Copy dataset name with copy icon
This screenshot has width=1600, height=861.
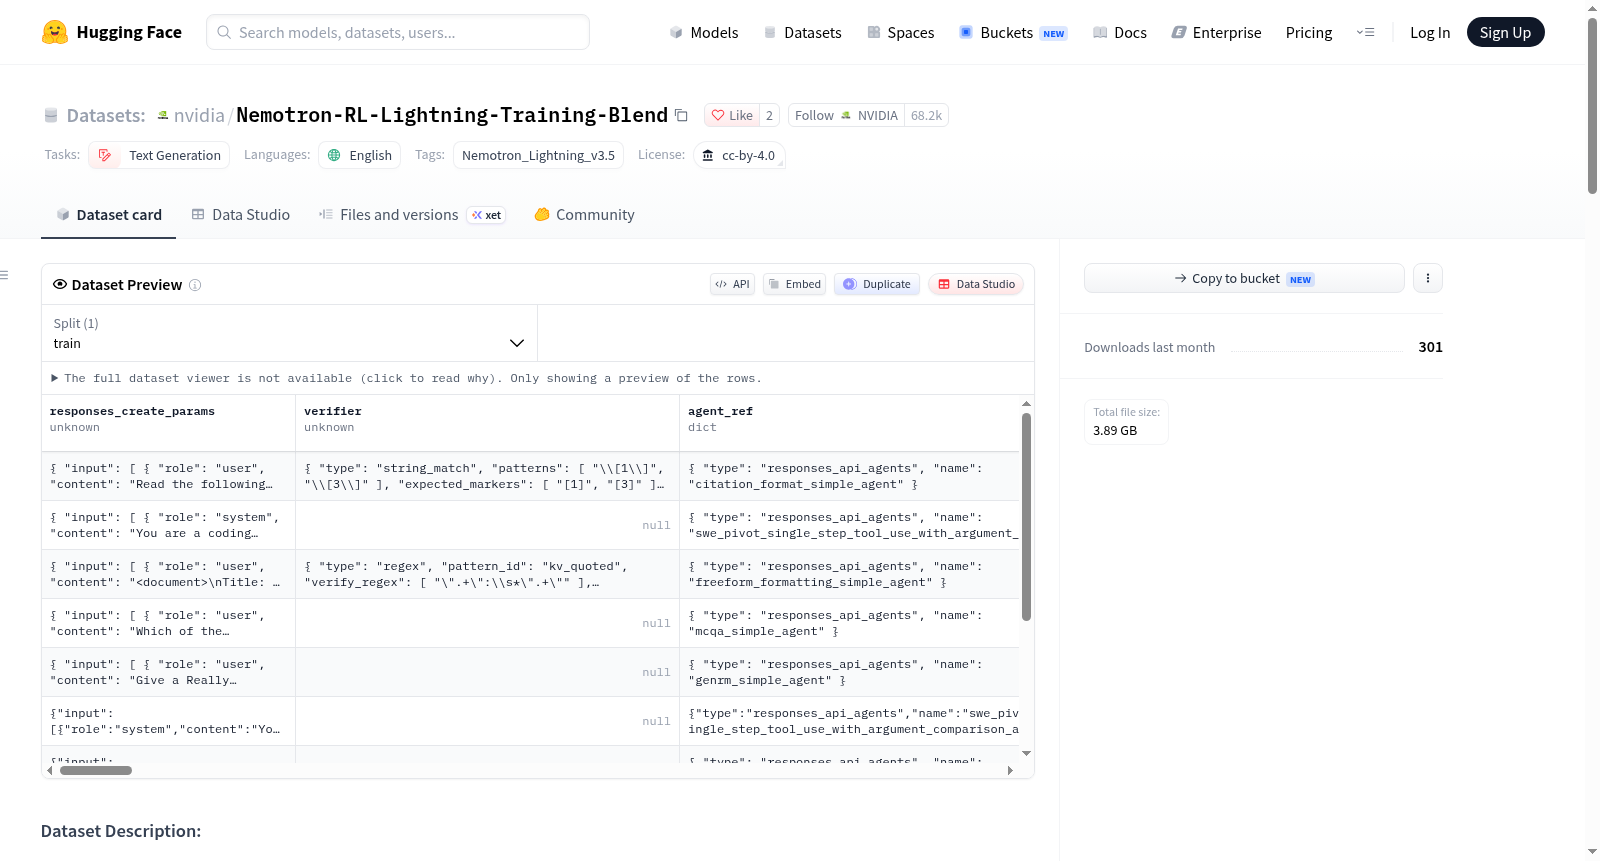coord(681,115)
